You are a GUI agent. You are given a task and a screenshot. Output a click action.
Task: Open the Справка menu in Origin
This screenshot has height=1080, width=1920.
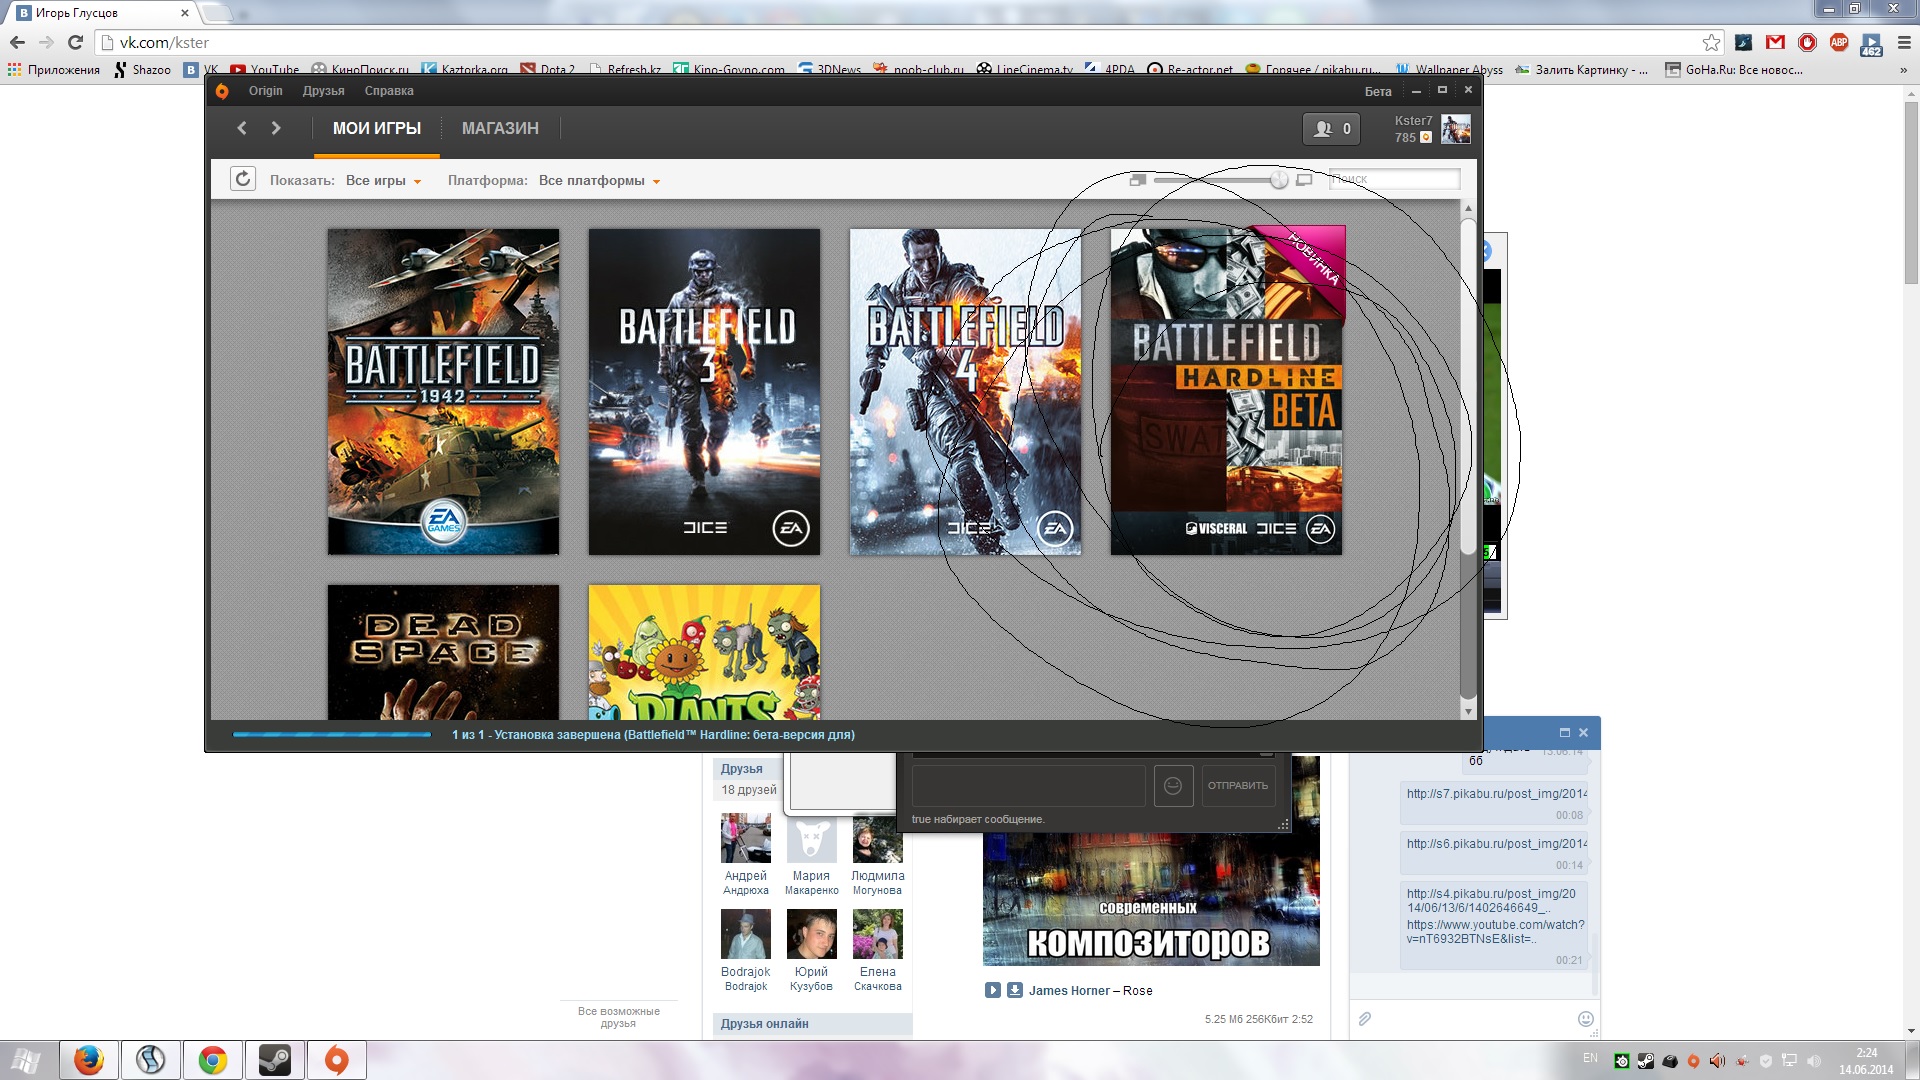[x=389, y=91]
